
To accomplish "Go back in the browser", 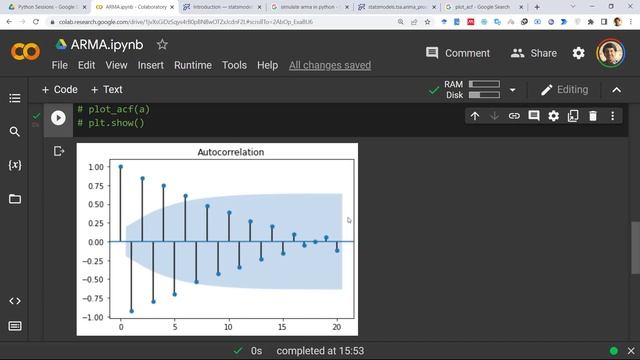I will pos(9,22).
